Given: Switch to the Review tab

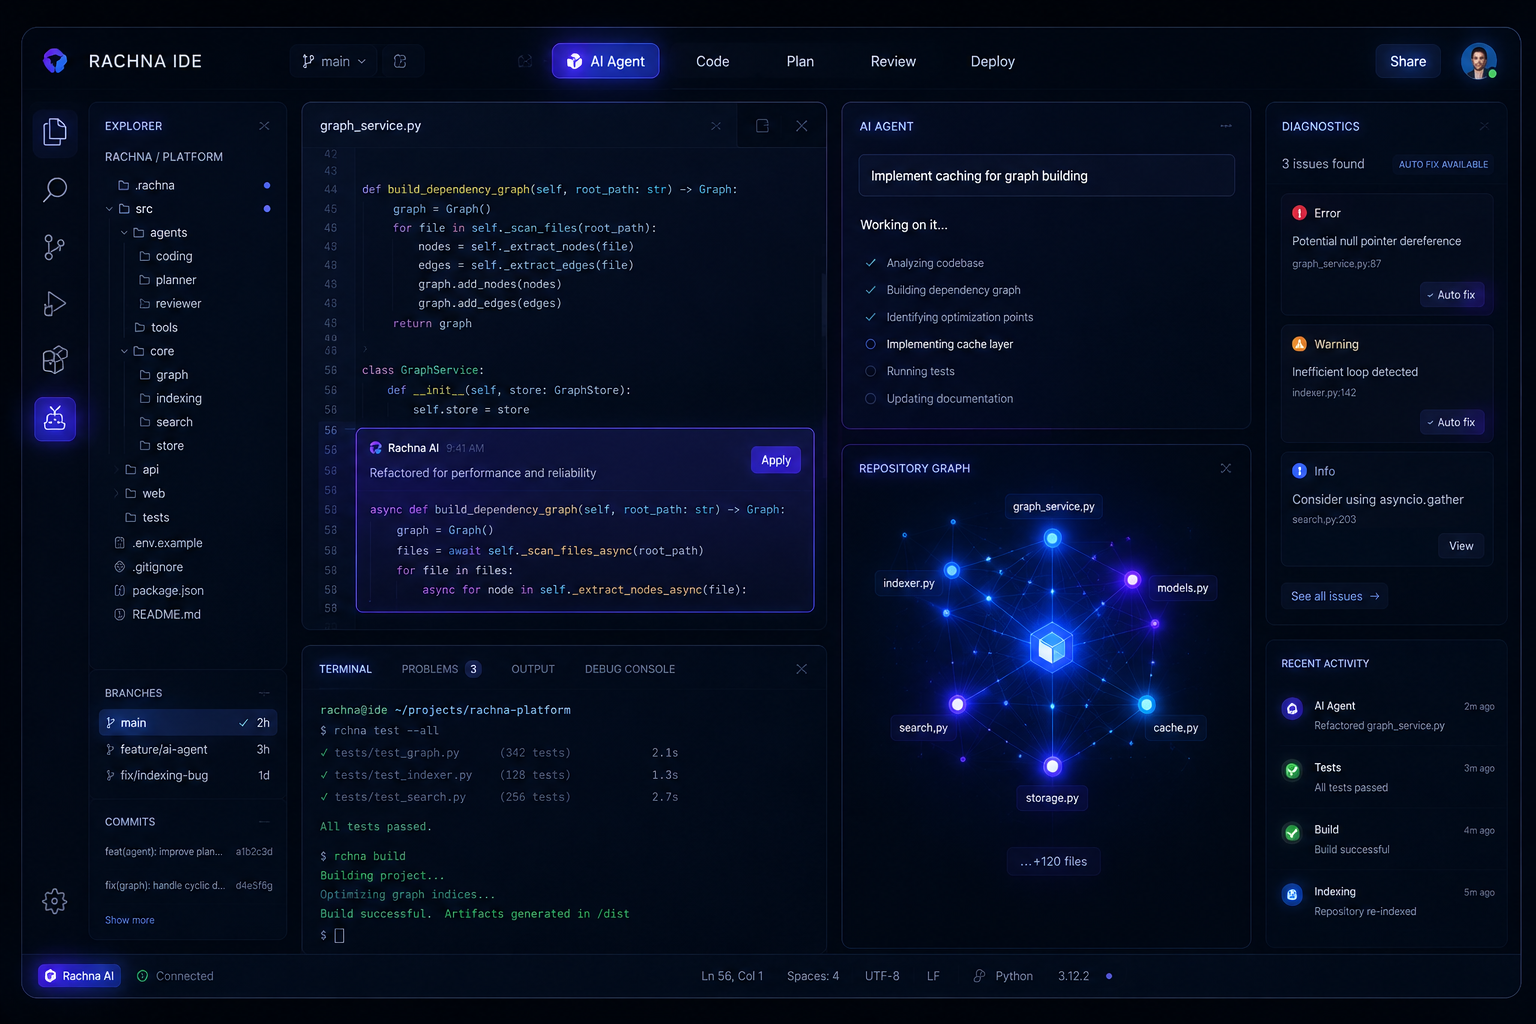Looking at the screenshot, I should (x=893, y=61).
